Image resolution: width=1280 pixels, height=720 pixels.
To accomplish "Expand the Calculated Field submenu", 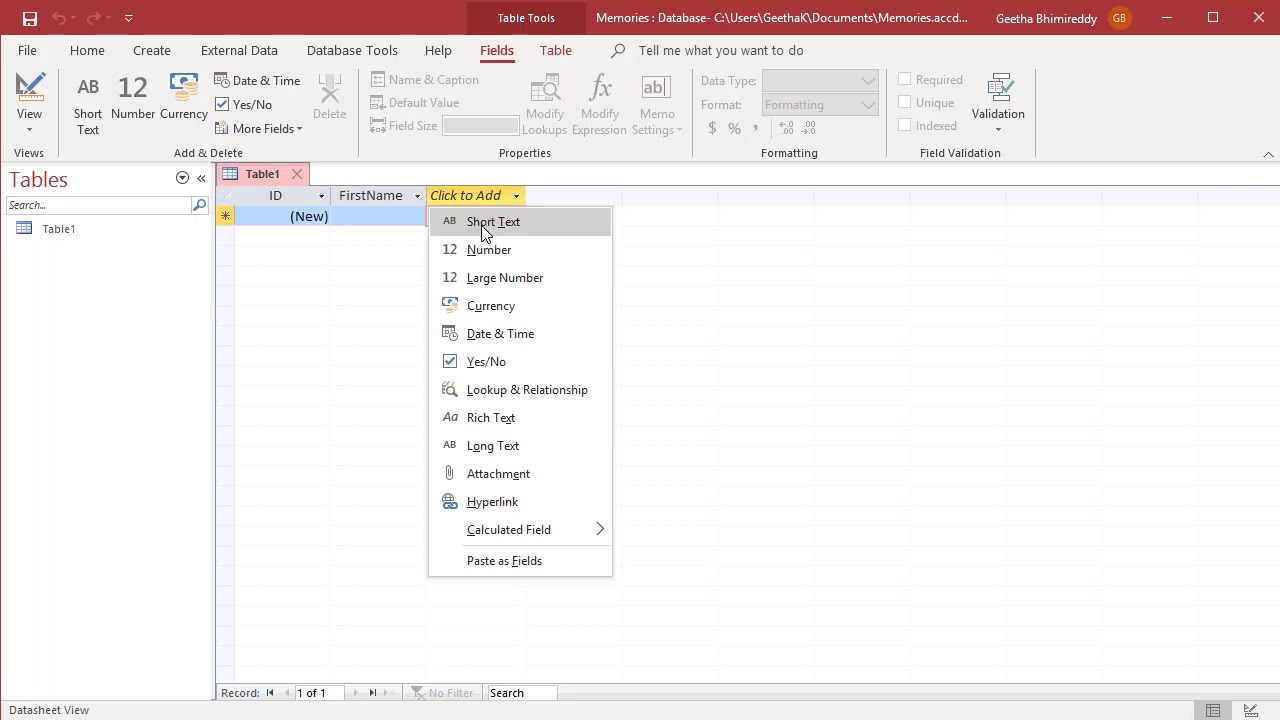I will pos(520,530).
